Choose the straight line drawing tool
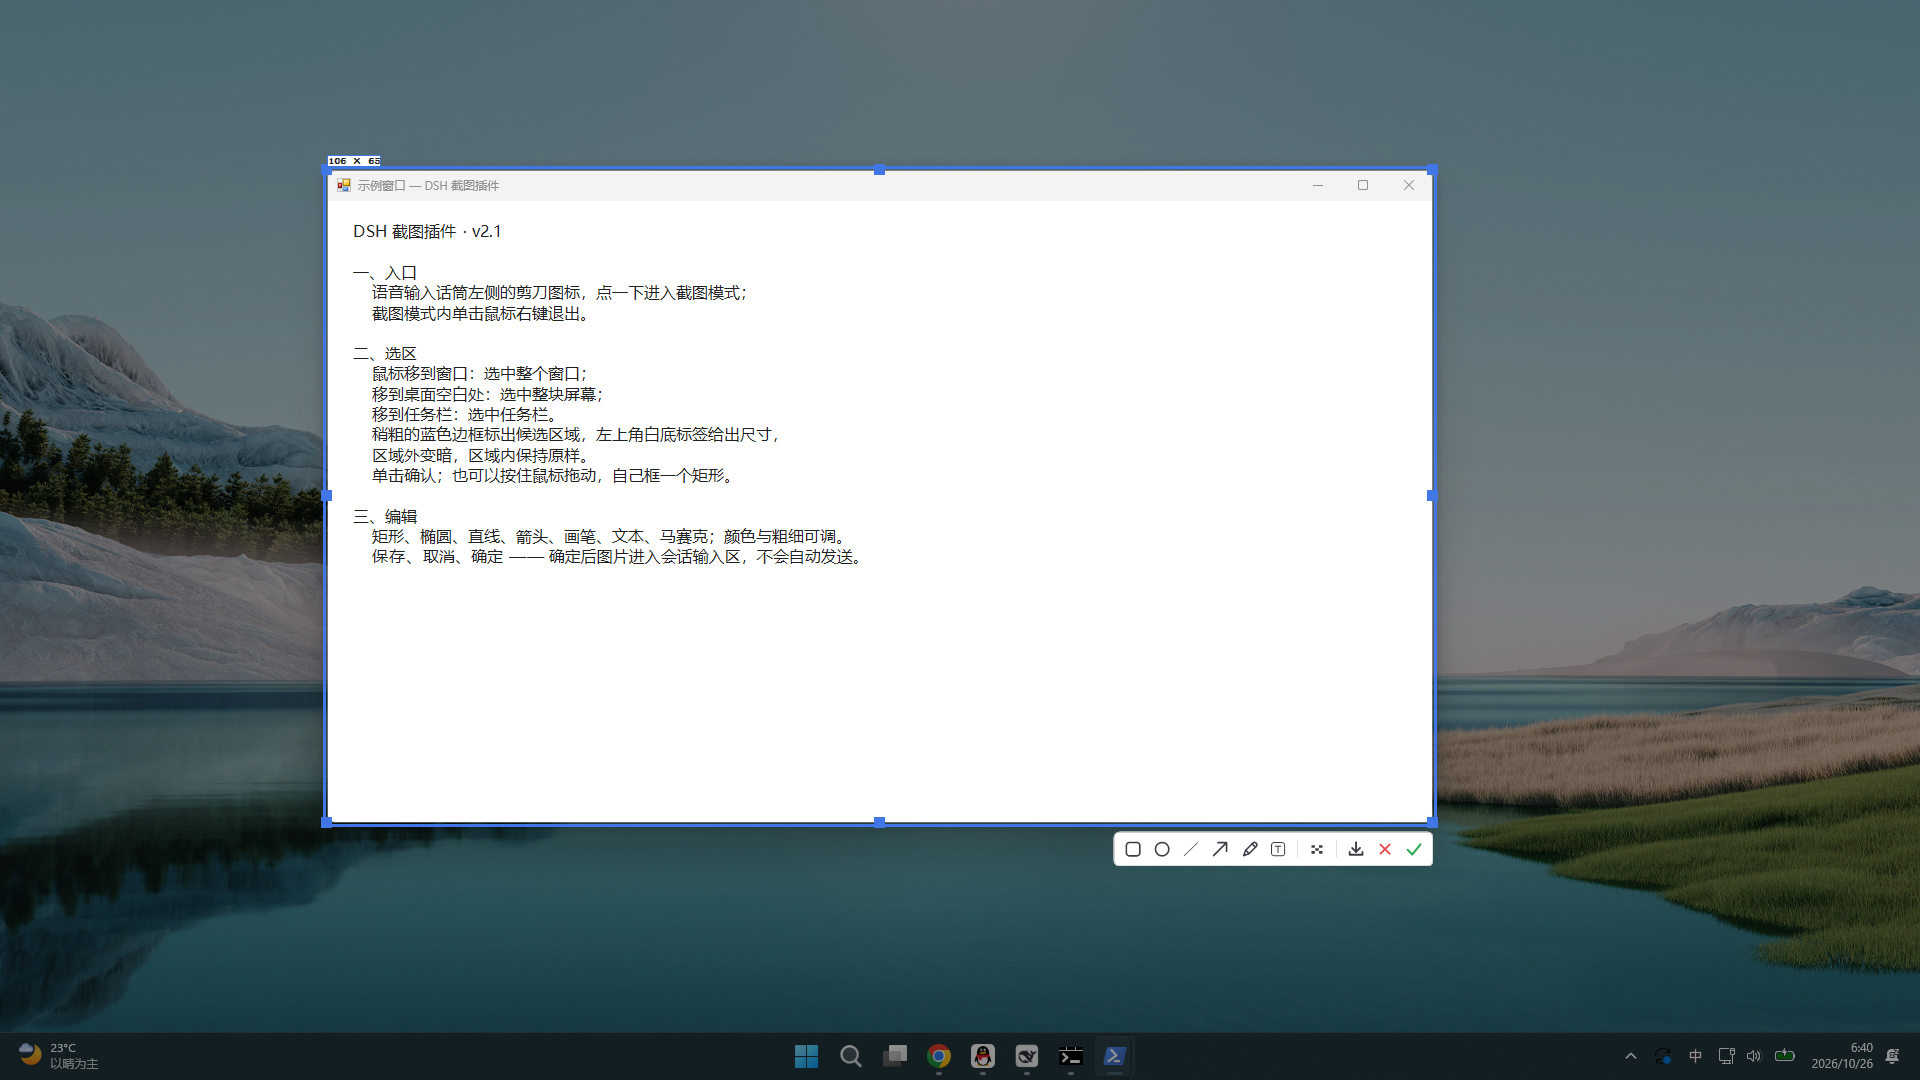 click(1191, 849)
